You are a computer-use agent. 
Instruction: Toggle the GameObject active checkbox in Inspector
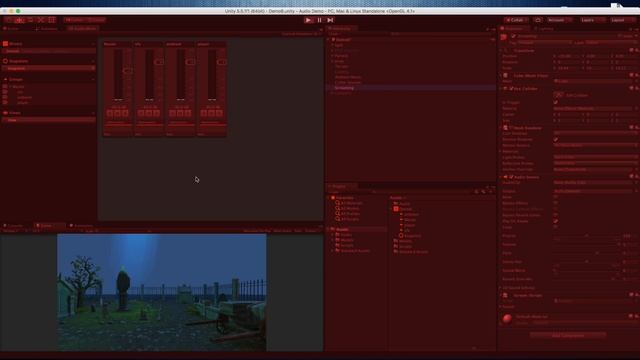pyautogui.click(x=513, y=36)
